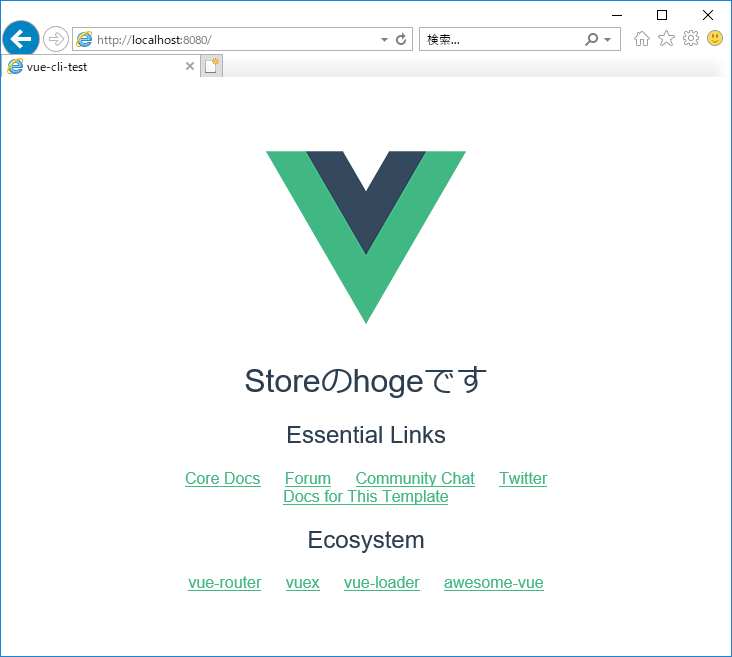This screenshot has height=657, width=732.
Task: Open the vuex link
Action: point(303,583)
